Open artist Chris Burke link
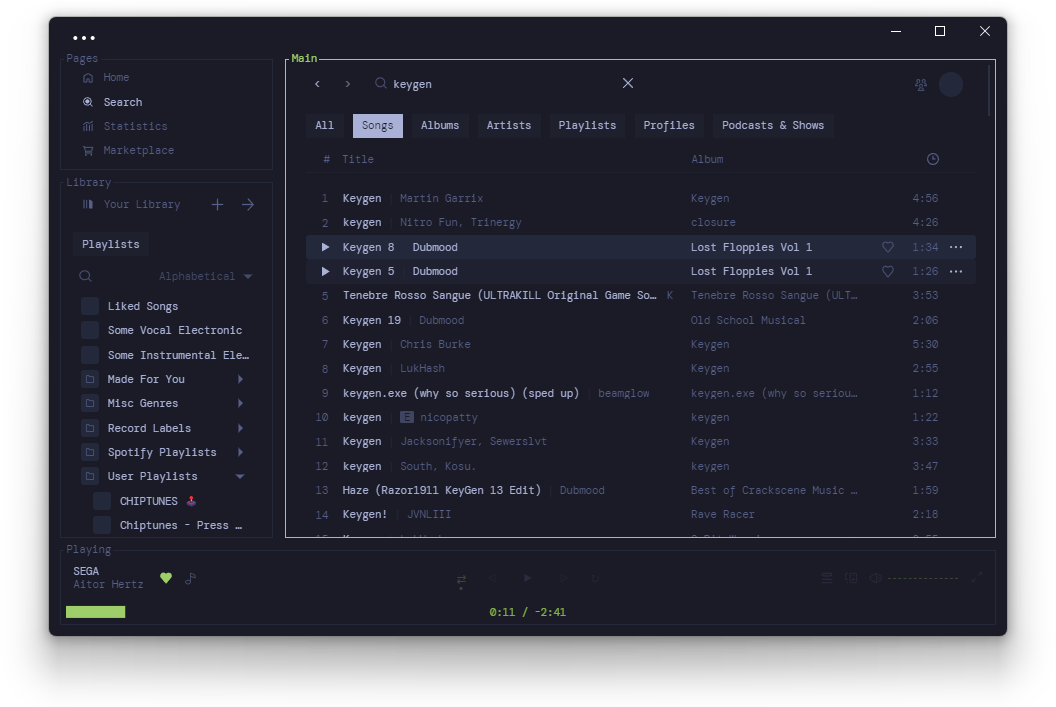The width and height of the screenshot is (1056, 707). pyautogui.click(x=435, y=345)
